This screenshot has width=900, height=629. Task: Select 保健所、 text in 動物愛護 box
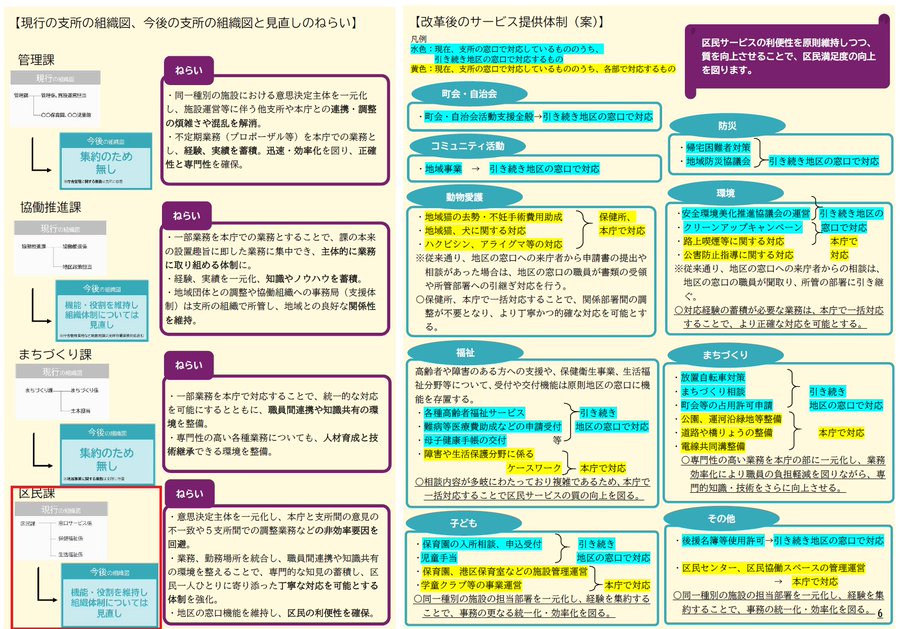[615, 217]
